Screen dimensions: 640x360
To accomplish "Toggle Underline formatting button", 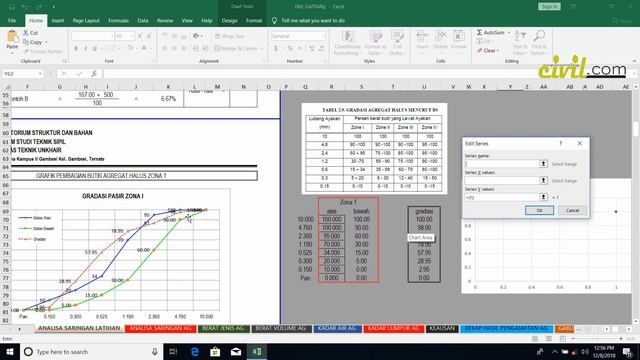I will click(95, 48).
